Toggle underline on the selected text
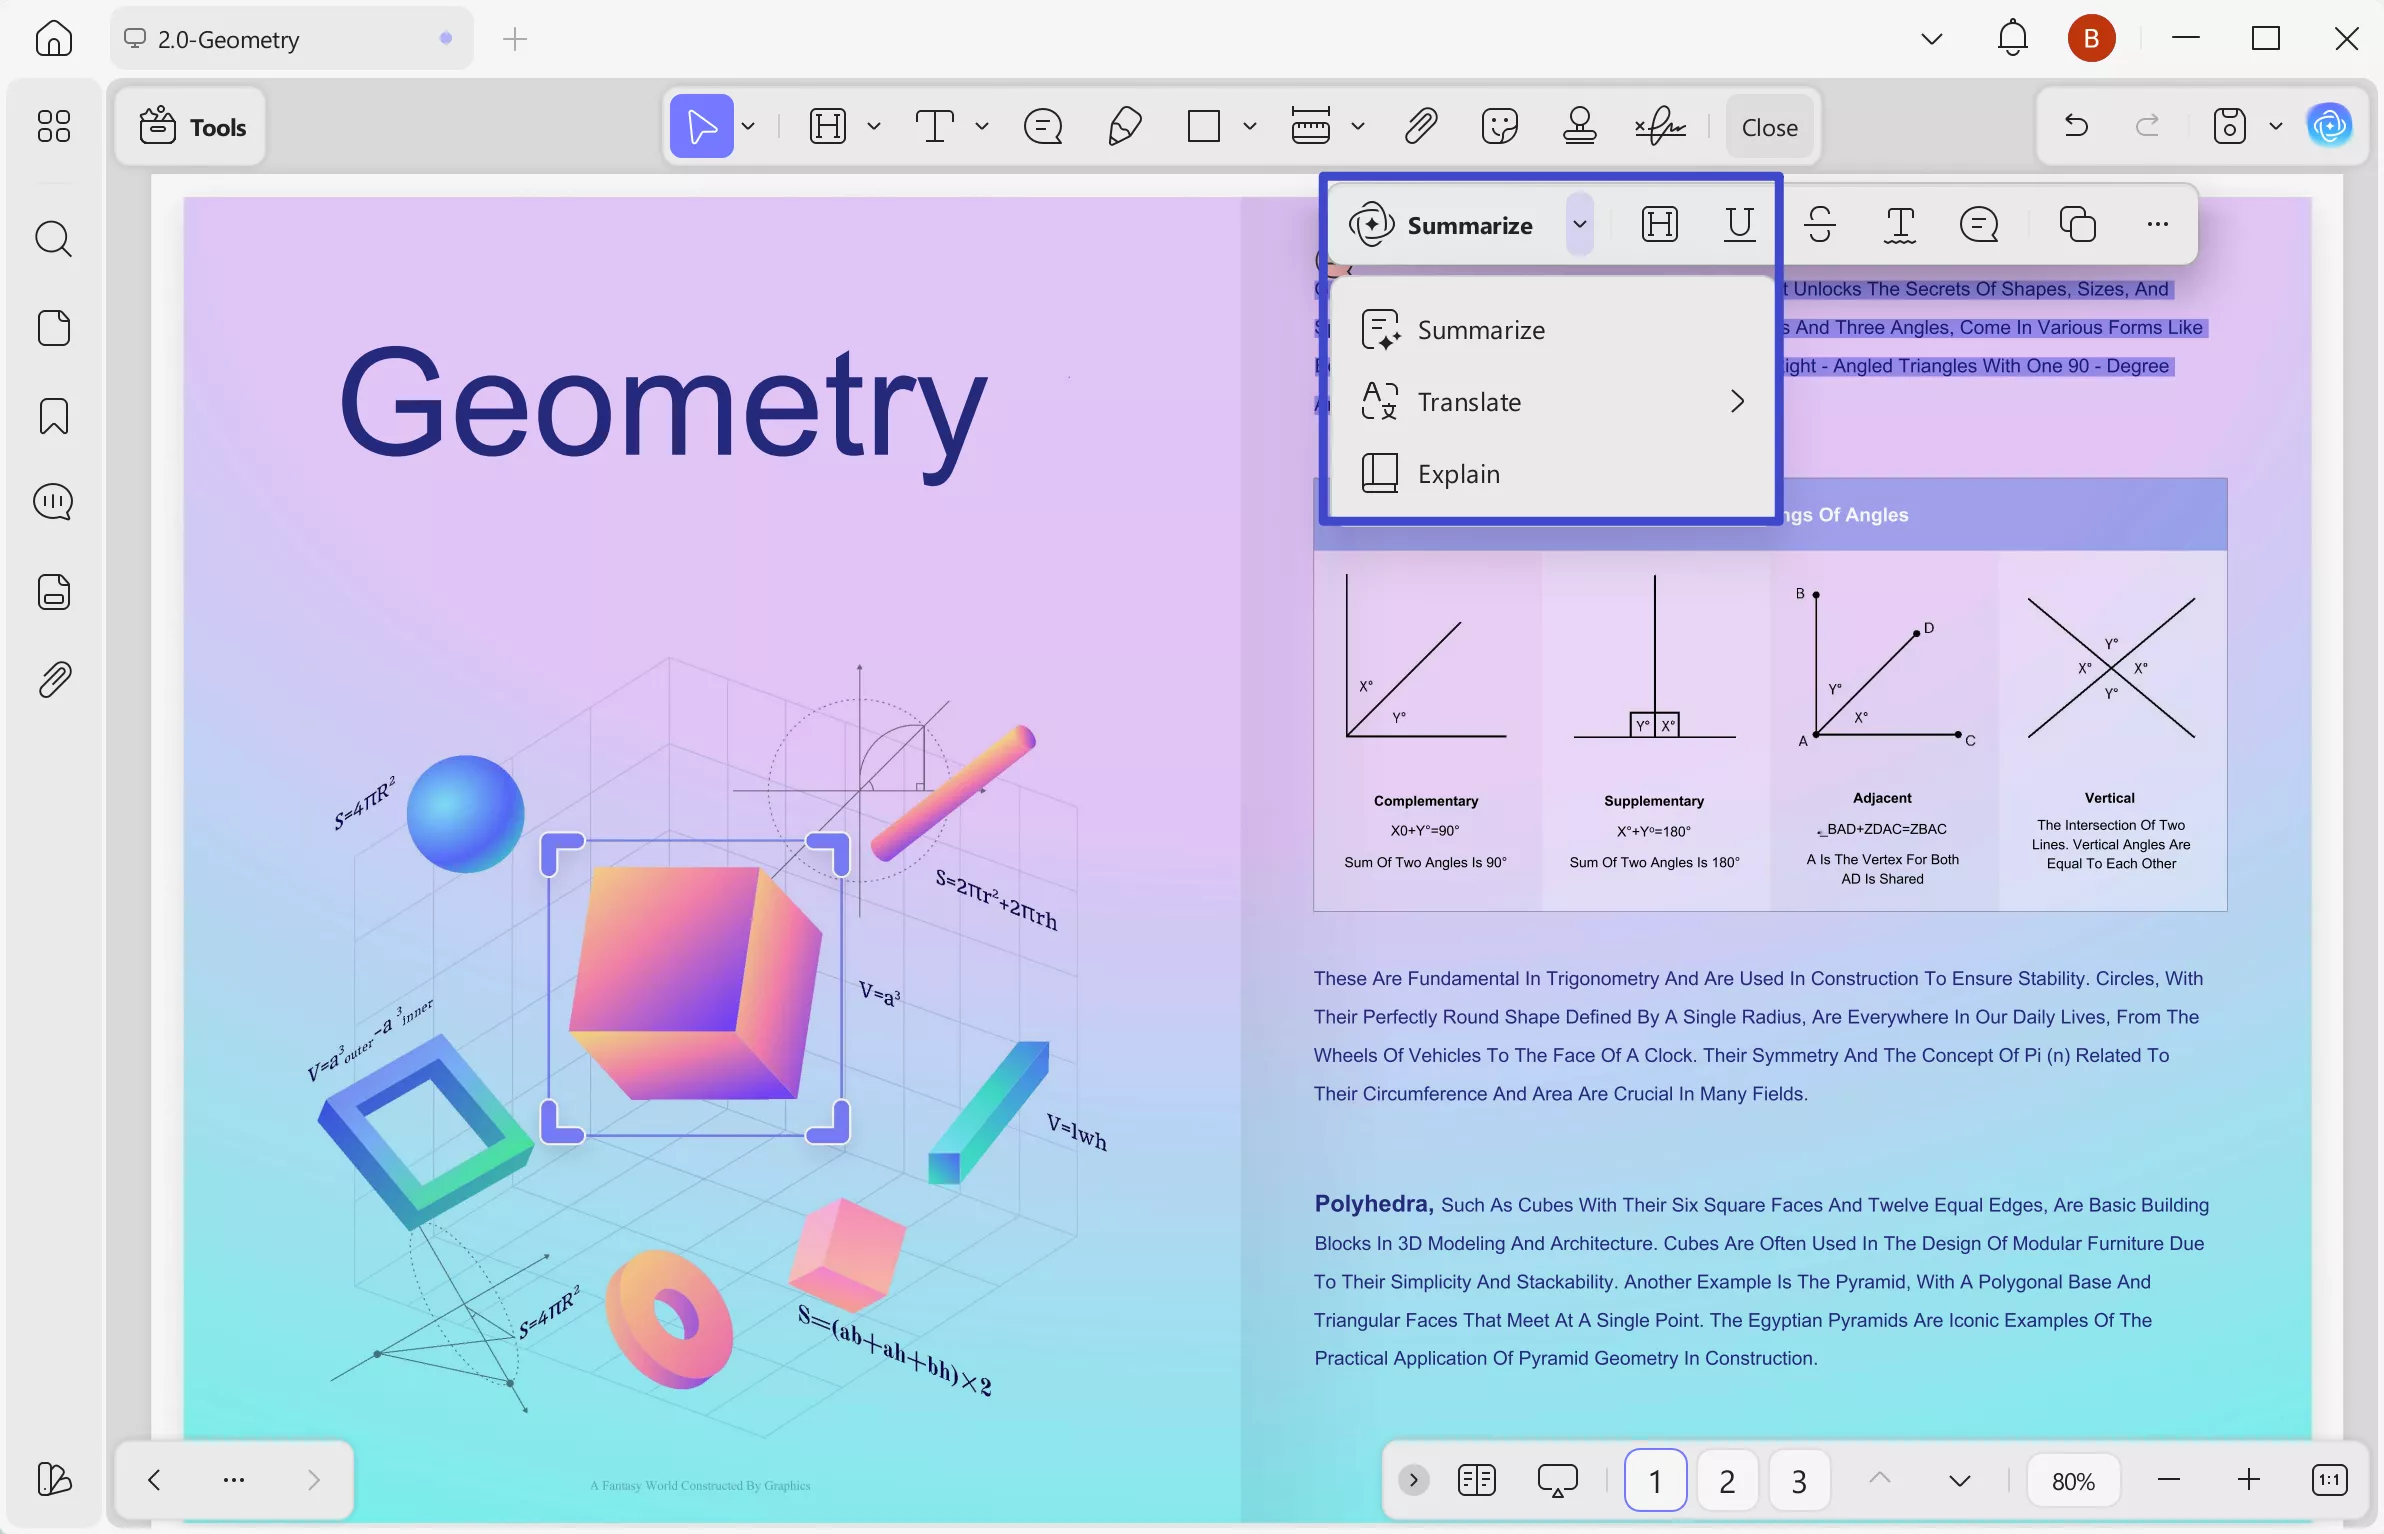Screen dimensions: 2384x1534 coord(1740,224)
